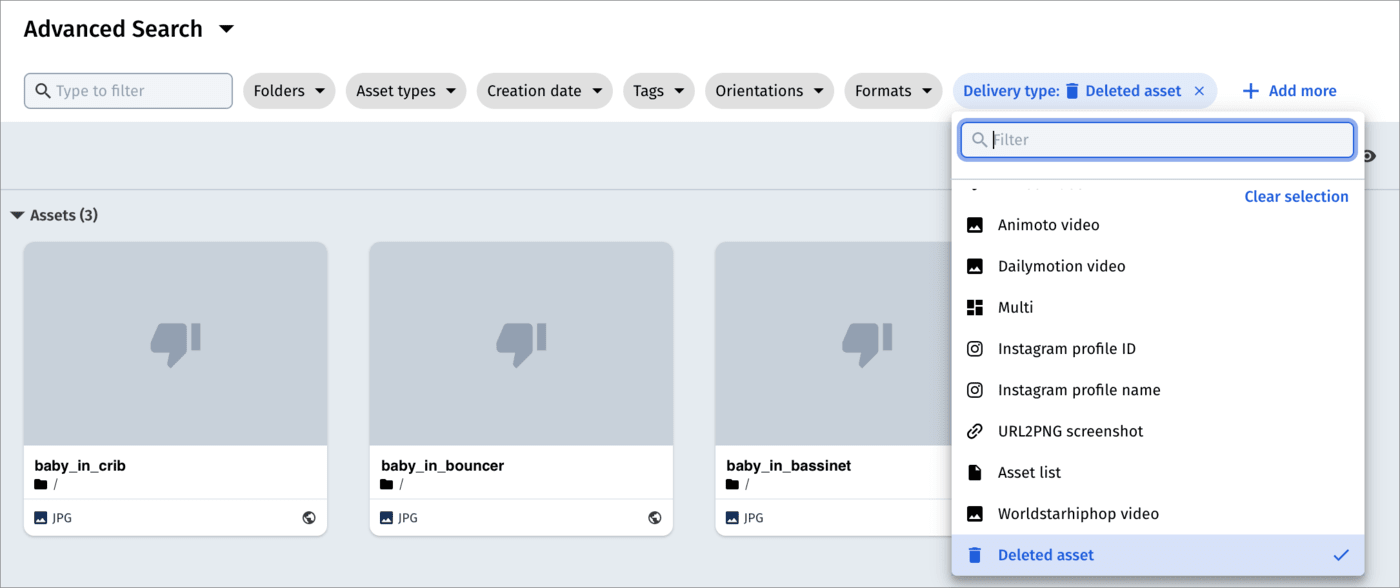
Task: Select the Multi grid icon
Action: point(975,308)
